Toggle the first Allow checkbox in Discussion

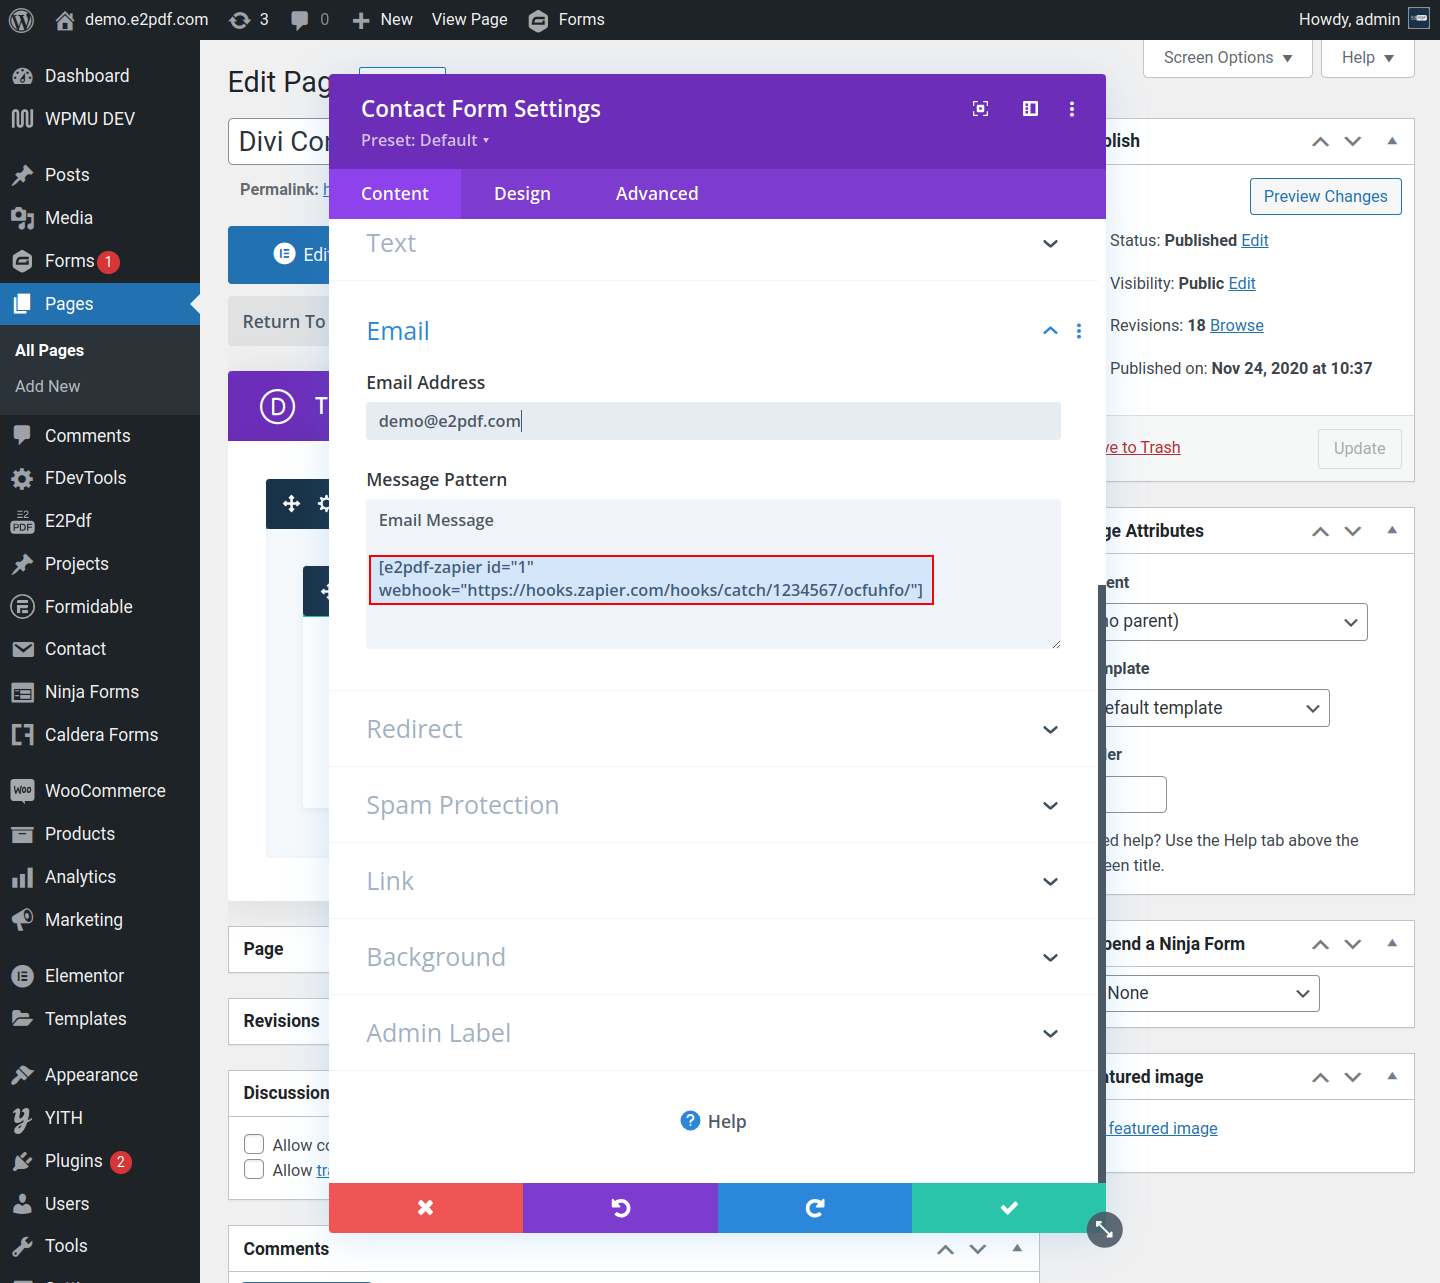click(x=255, y=1144)
